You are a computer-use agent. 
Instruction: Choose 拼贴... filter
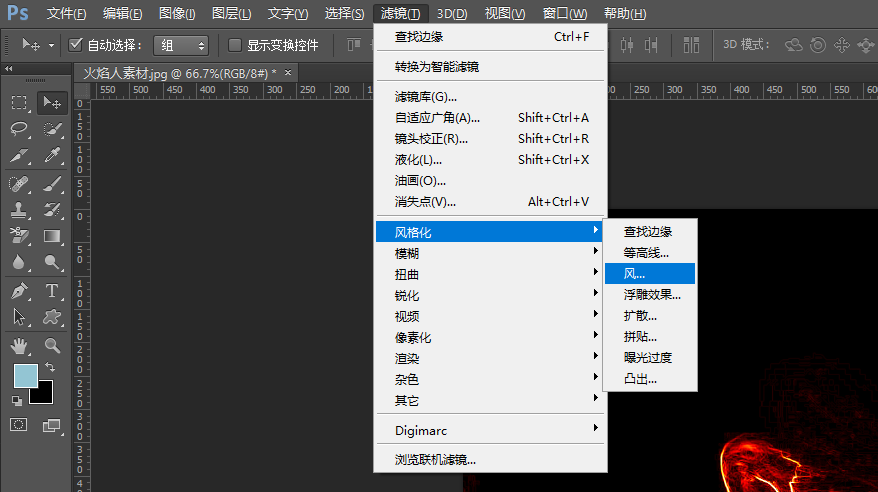click(650, 336)
